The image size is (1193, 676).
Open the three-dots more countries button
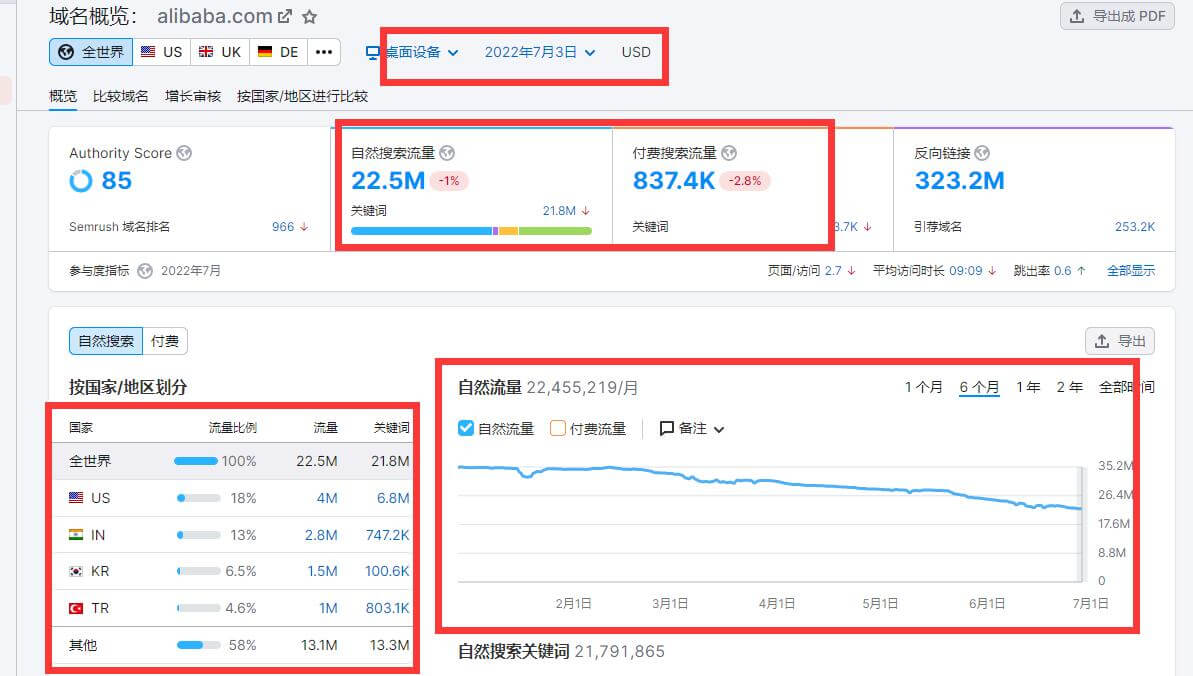pyautogui.click(x=323, y=52)
